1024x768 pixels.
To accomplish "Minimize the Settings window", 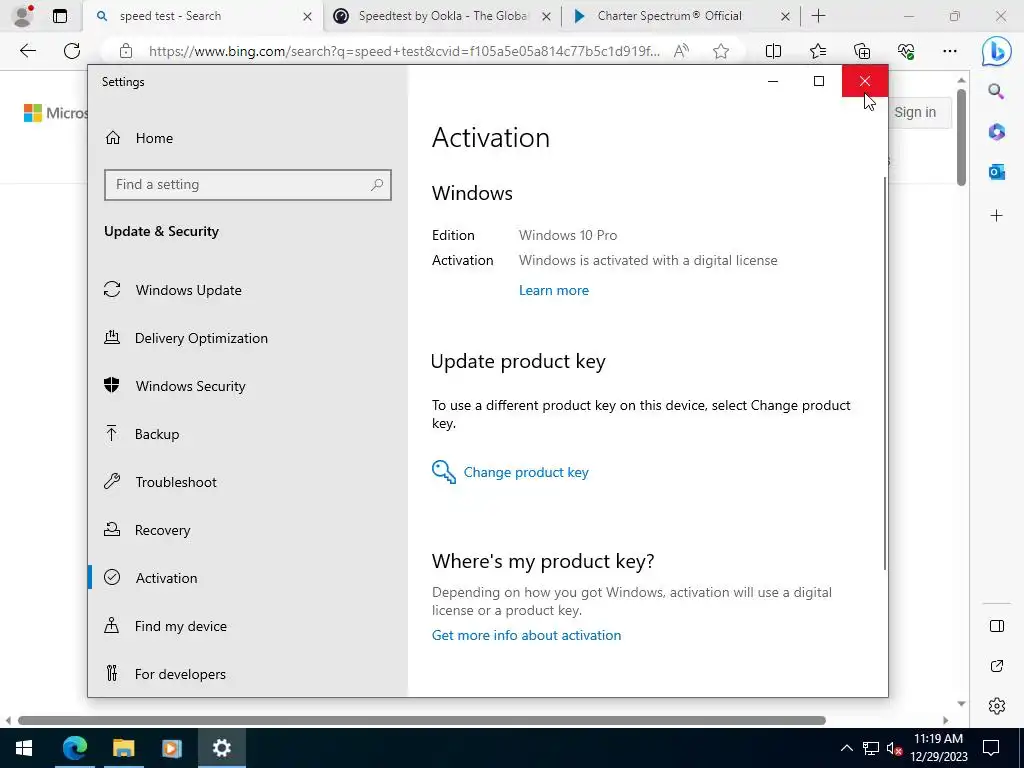I will click(x=773, y=81).
